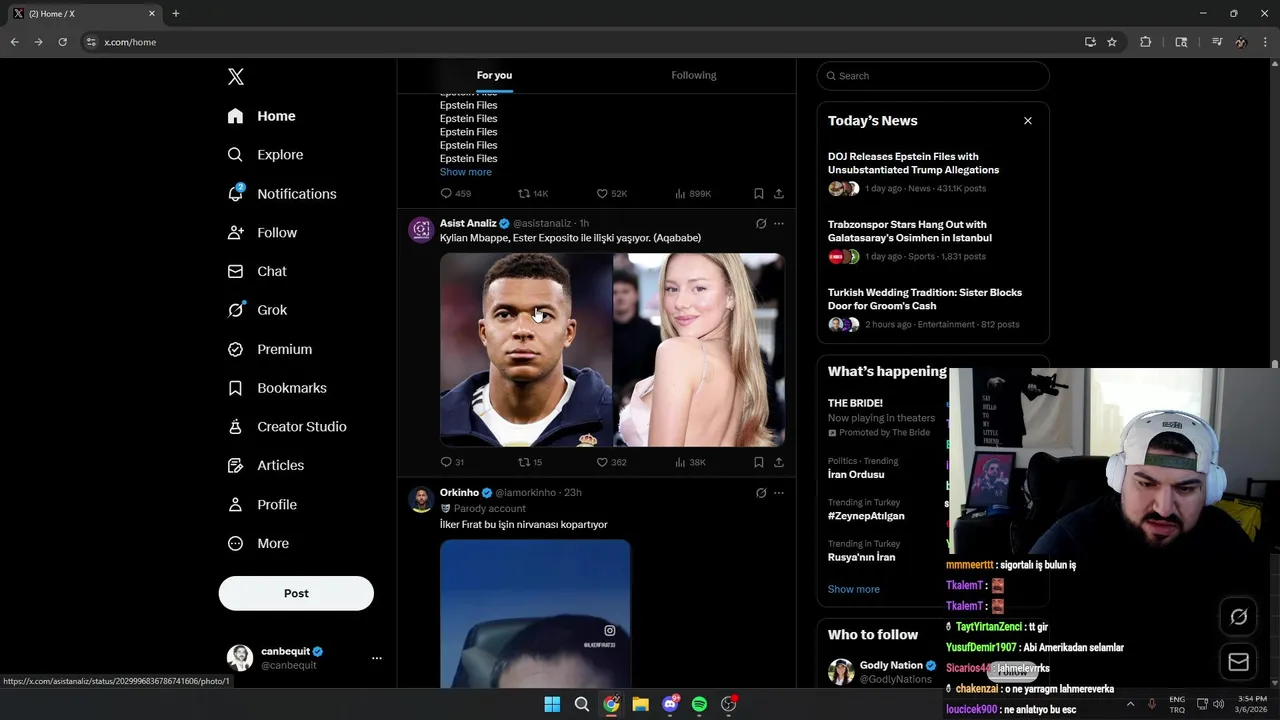Repost Asist Analiz post (15)
The height and width of the screenshot is (720, 1280).
[530, 462]
